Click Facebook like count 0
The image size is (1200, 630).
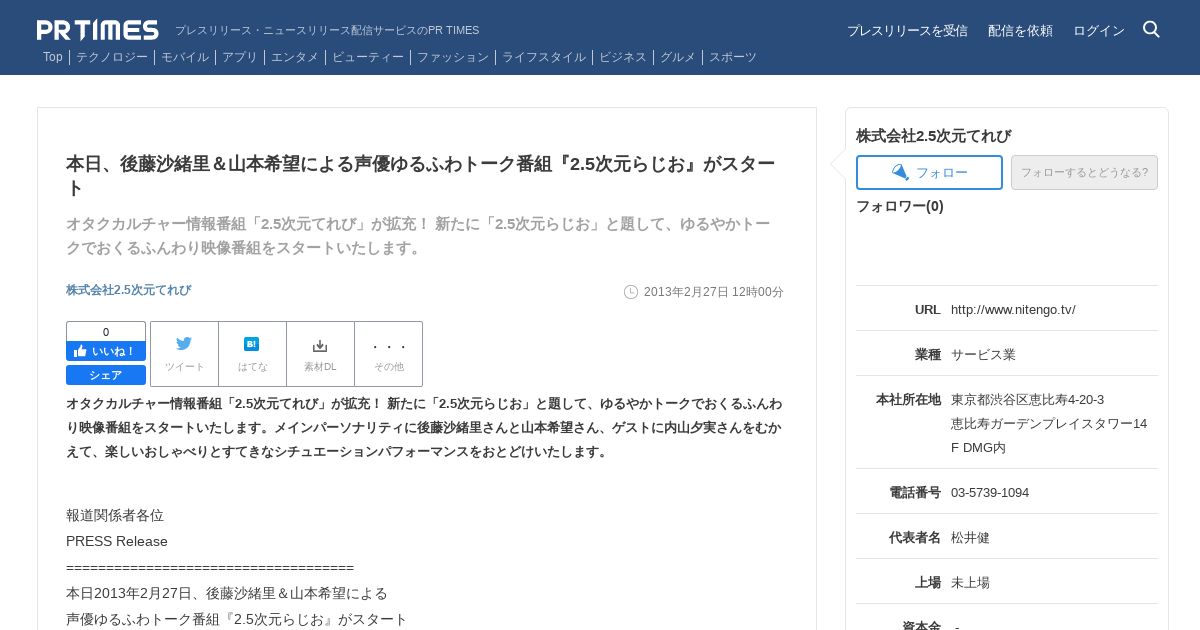coord(106,332)
